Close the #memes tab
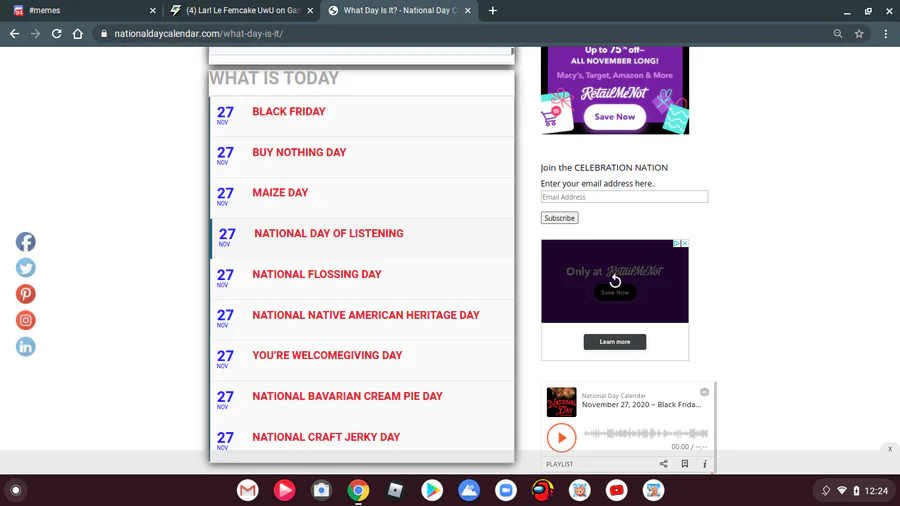The height and width of the screenshot is (506, 900). 153,10
